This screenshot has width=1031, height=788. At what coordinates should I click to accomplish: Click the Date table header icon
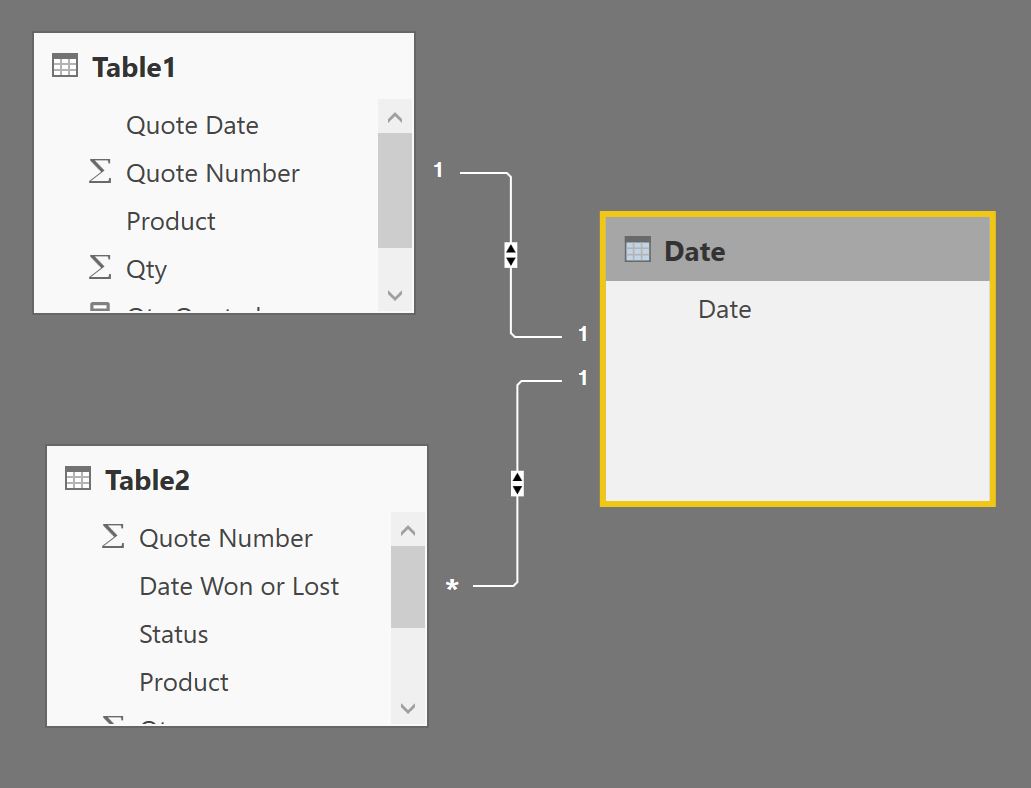pos(638,249)
